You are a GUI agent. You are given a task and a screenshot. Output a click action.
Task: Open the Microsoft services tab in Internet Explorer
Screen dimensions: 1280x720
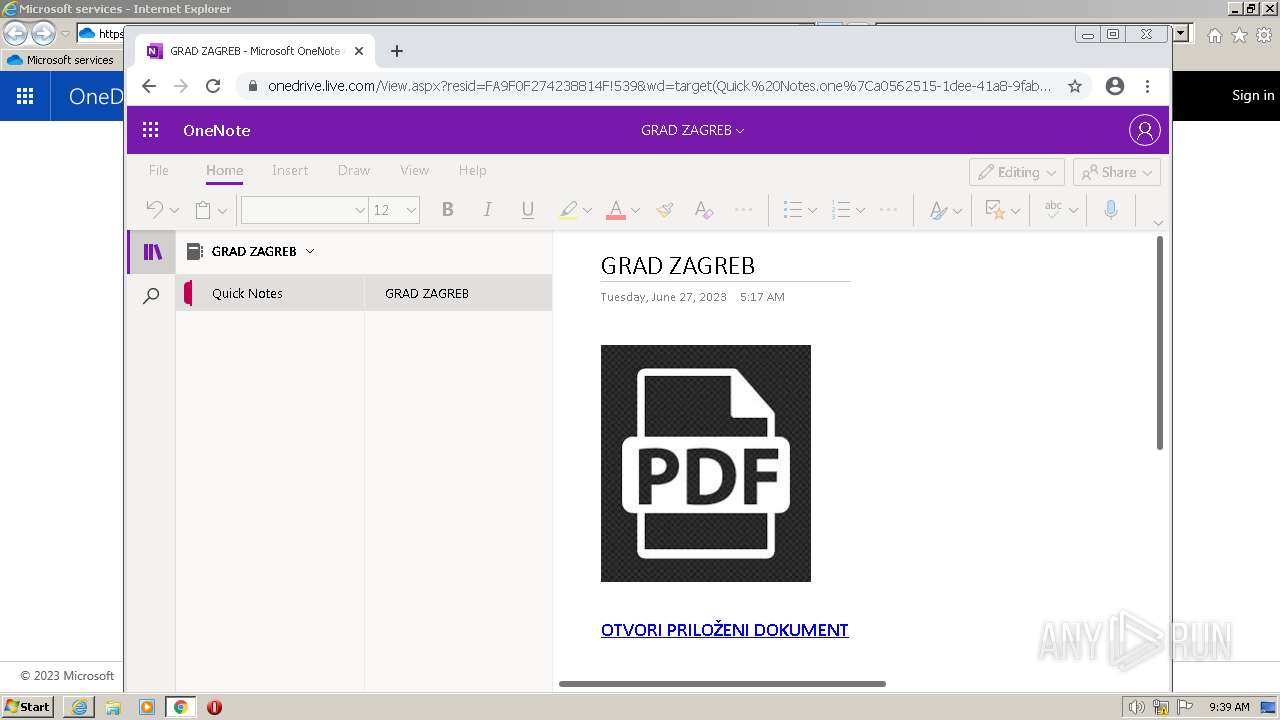coord(62,60)
